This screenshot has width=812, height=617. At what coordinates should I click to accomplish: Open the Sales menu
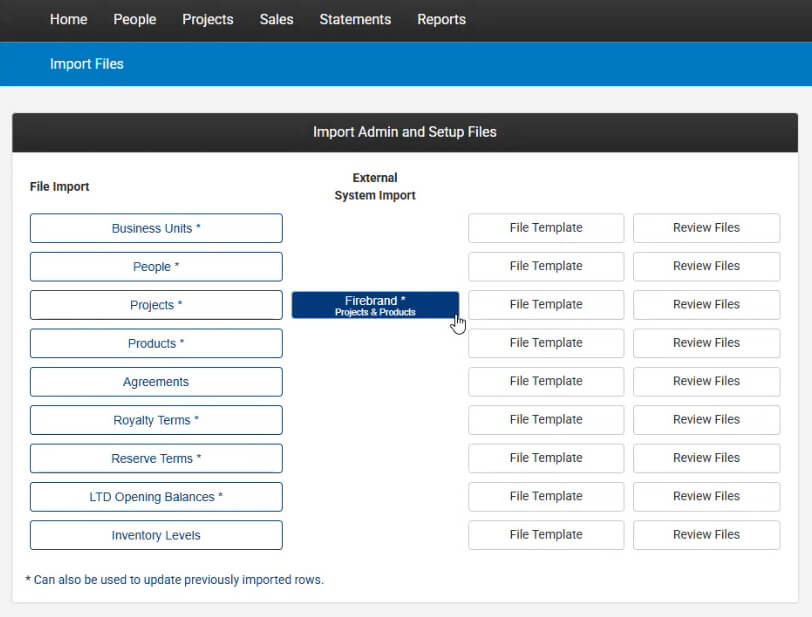[276, 19]
